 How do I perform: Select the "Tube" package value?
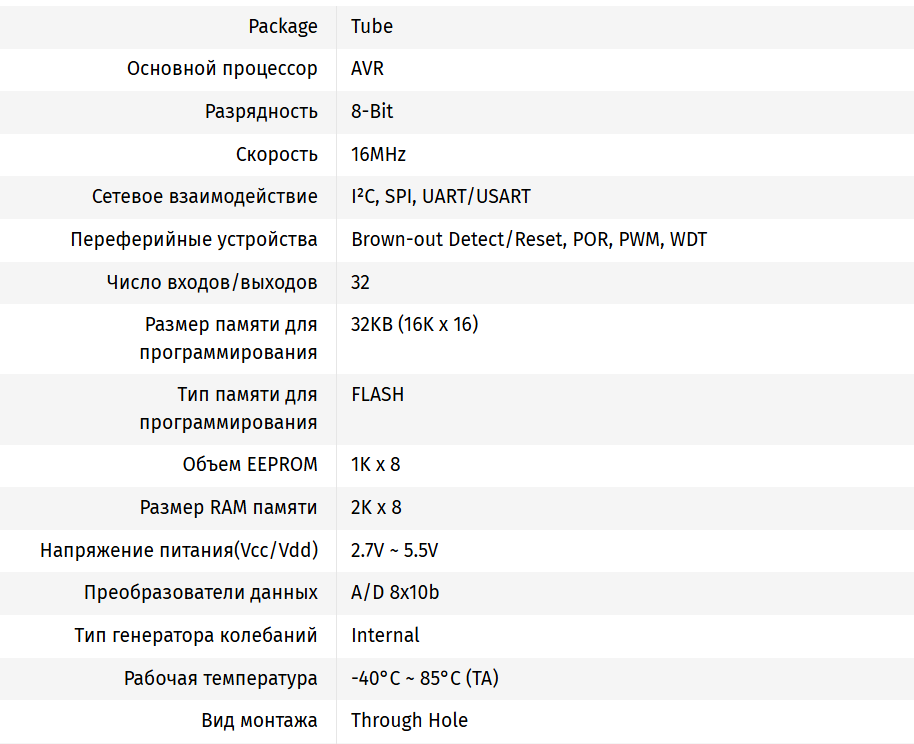[372, 26]
